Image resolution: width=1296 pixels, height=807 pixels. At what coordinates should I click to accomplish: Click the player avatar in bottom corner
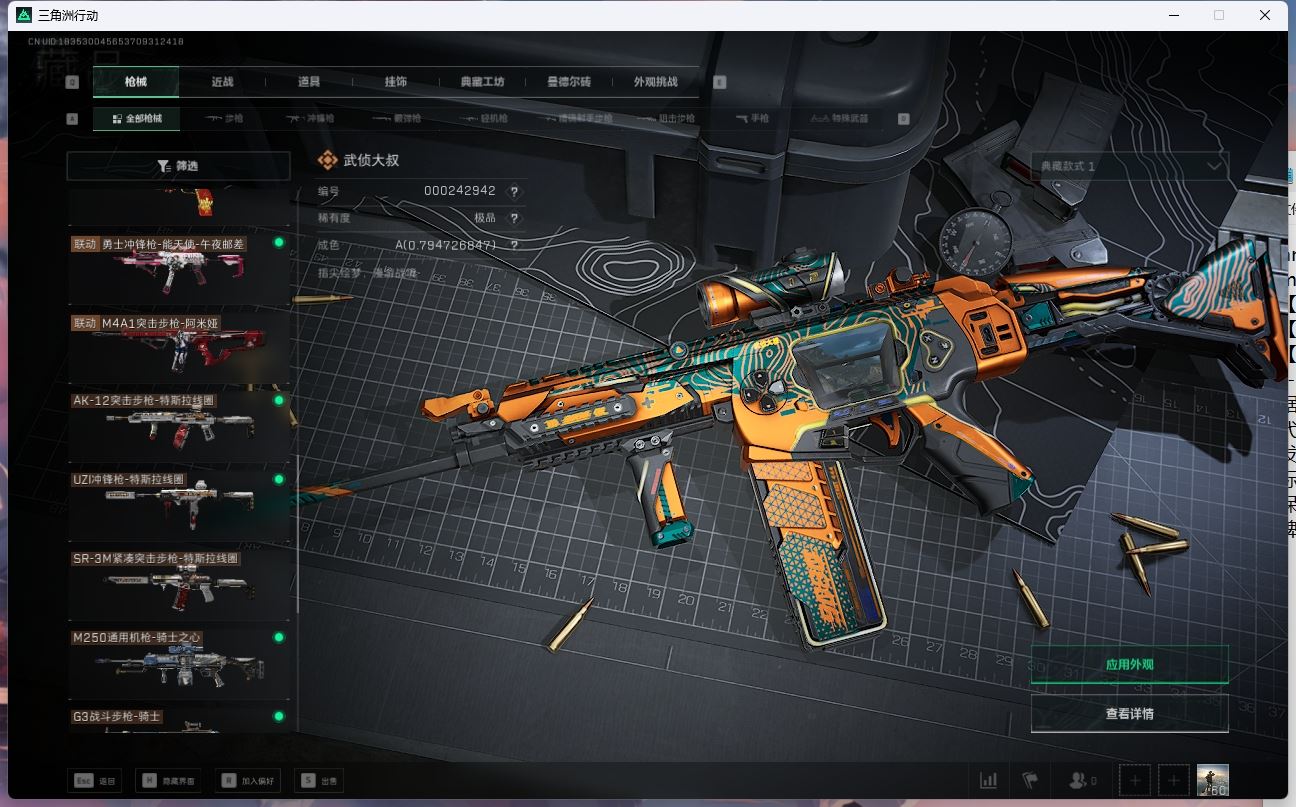pyautogui.click(x=1212, y=780)
